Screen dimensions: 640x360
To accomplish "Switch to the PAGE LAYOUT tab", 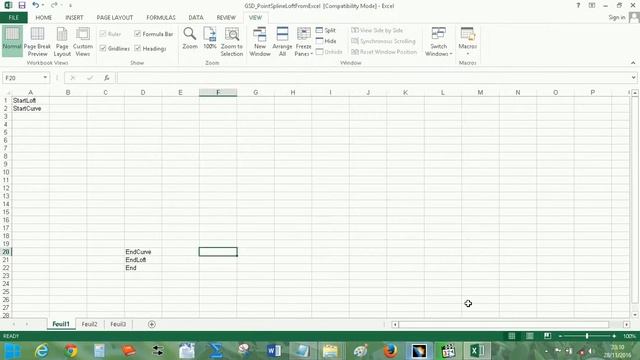I will tap(115, 18).
